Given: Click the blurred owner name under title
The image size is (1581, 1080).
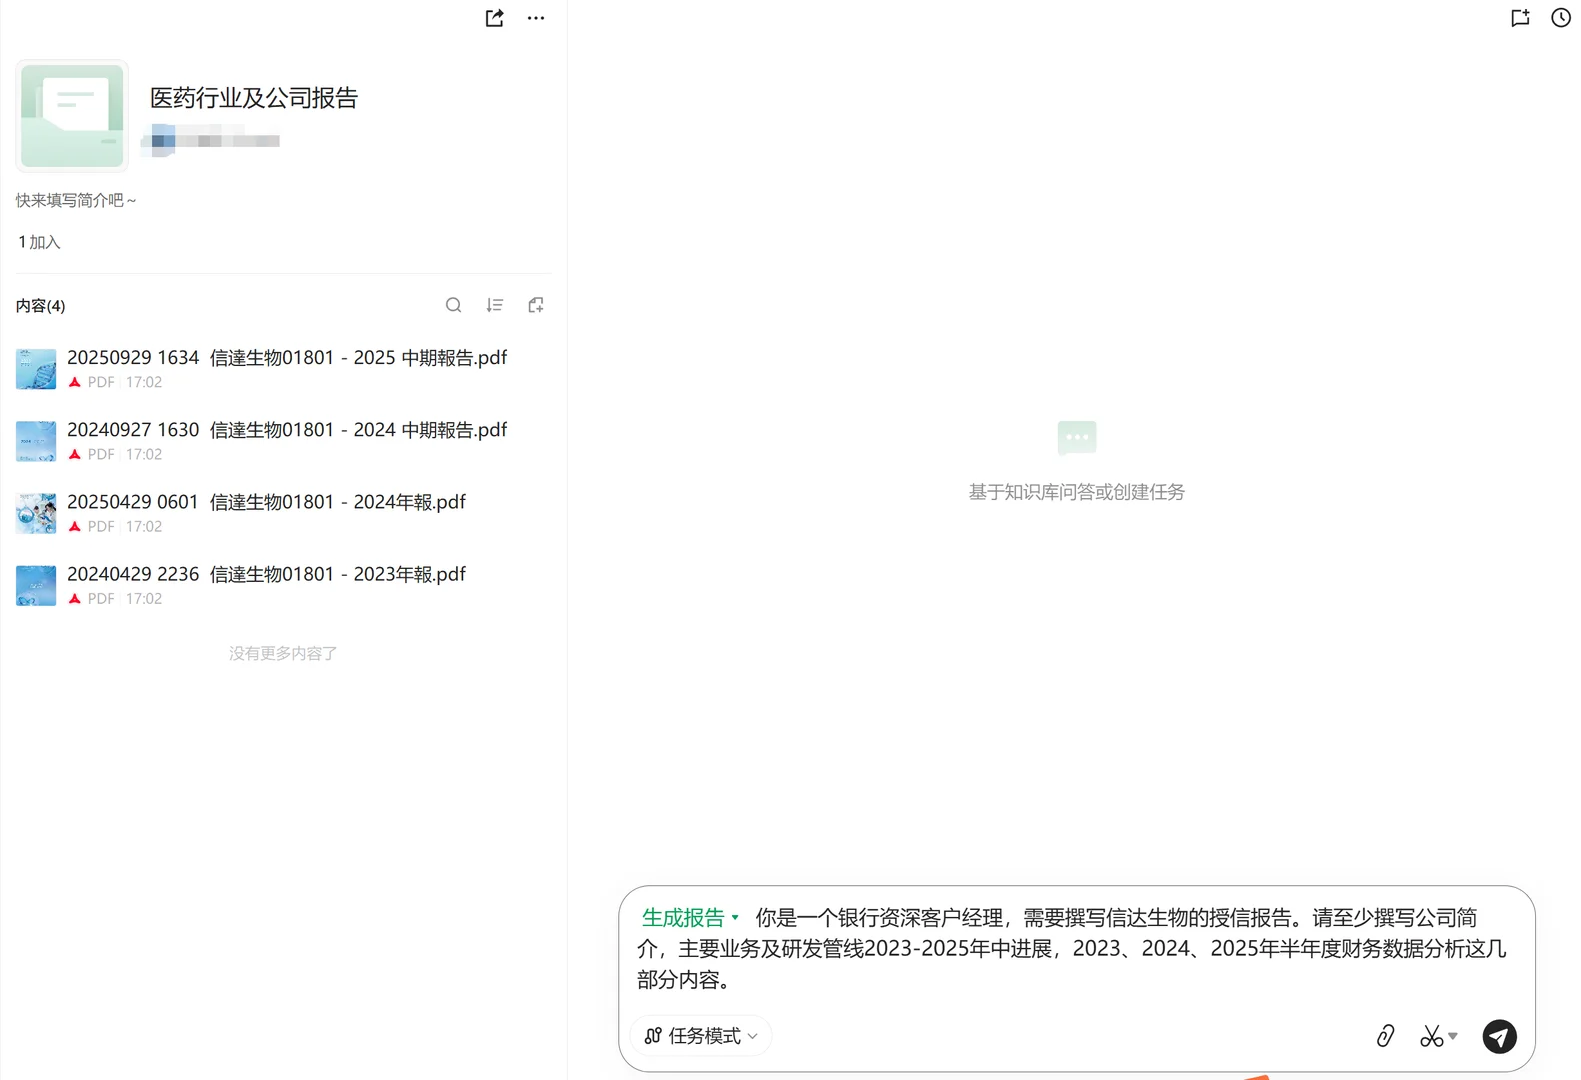Looking at the screenshot, I should pos(211,140).
